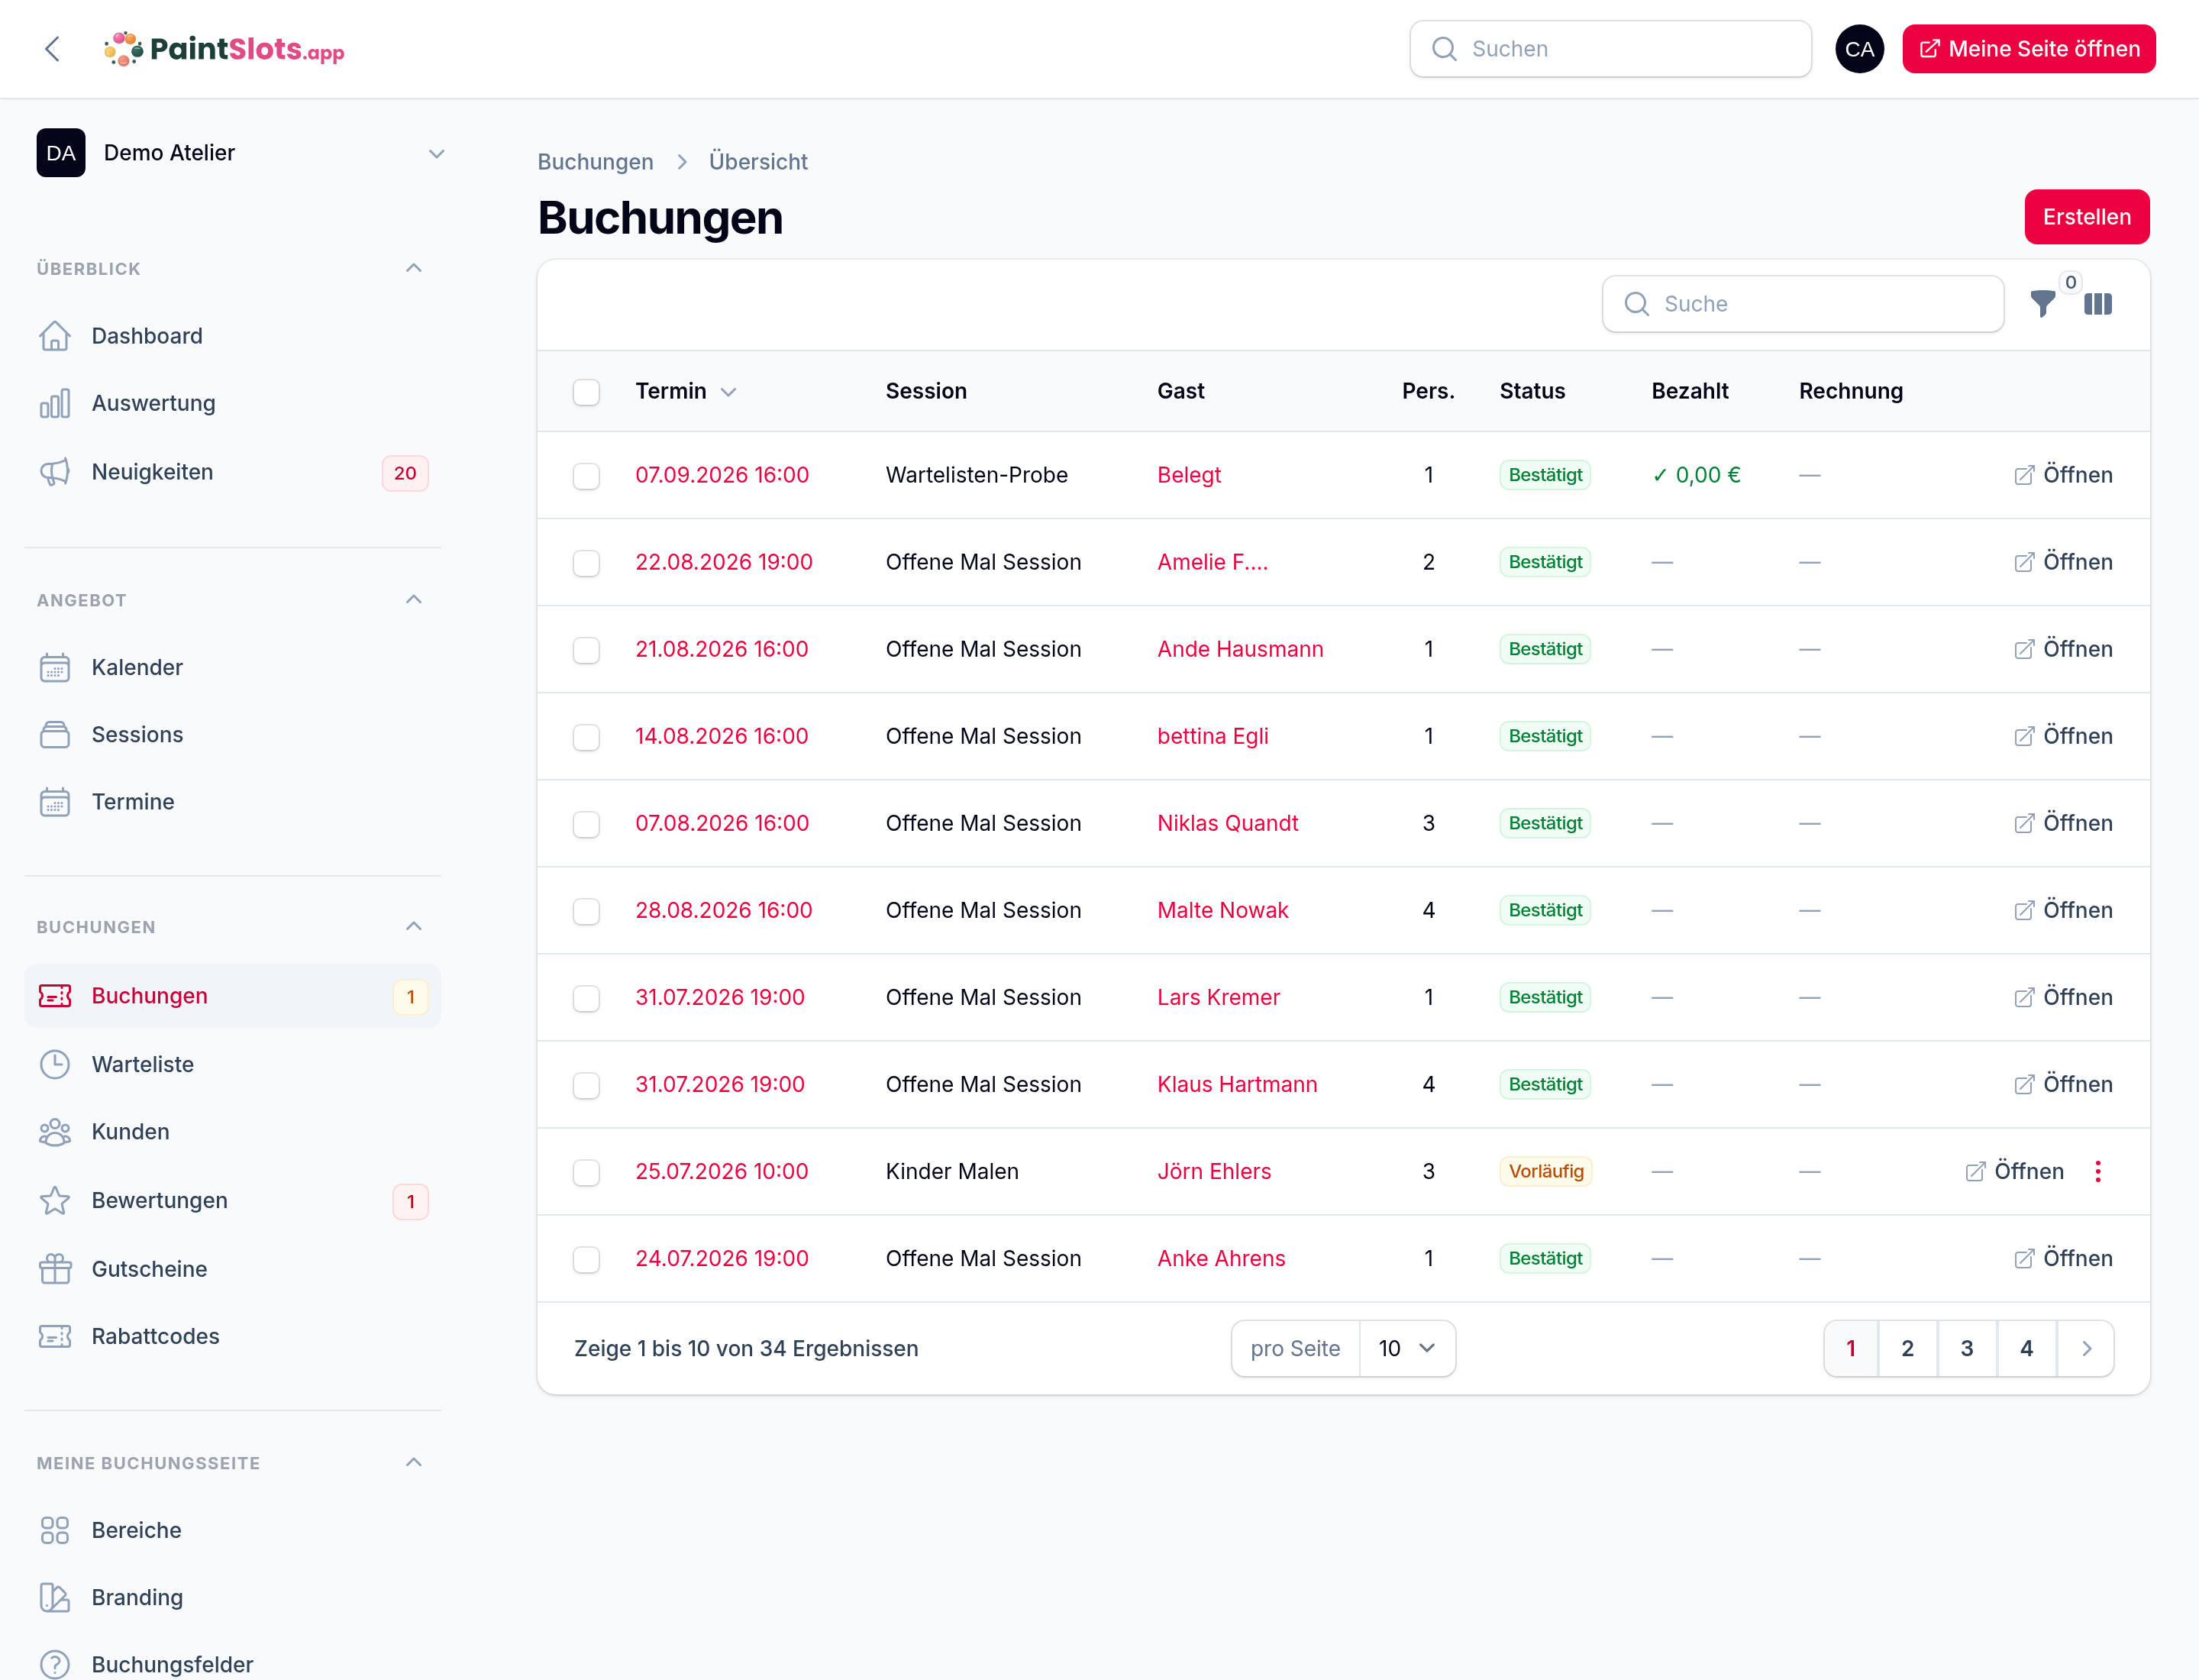
Task: Open the bettina Egli booking via Öffnen
Action: point(2063,737)
